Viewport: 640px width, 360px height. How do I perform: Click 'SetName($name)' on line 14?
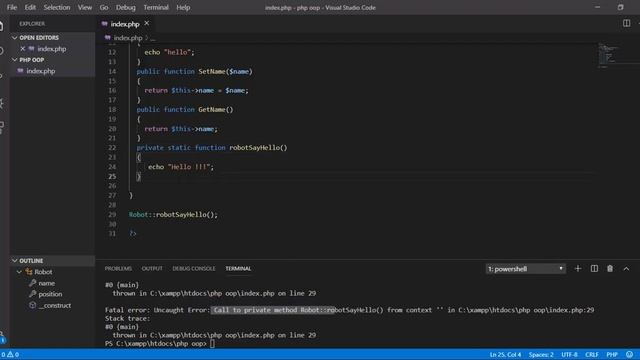225,71
